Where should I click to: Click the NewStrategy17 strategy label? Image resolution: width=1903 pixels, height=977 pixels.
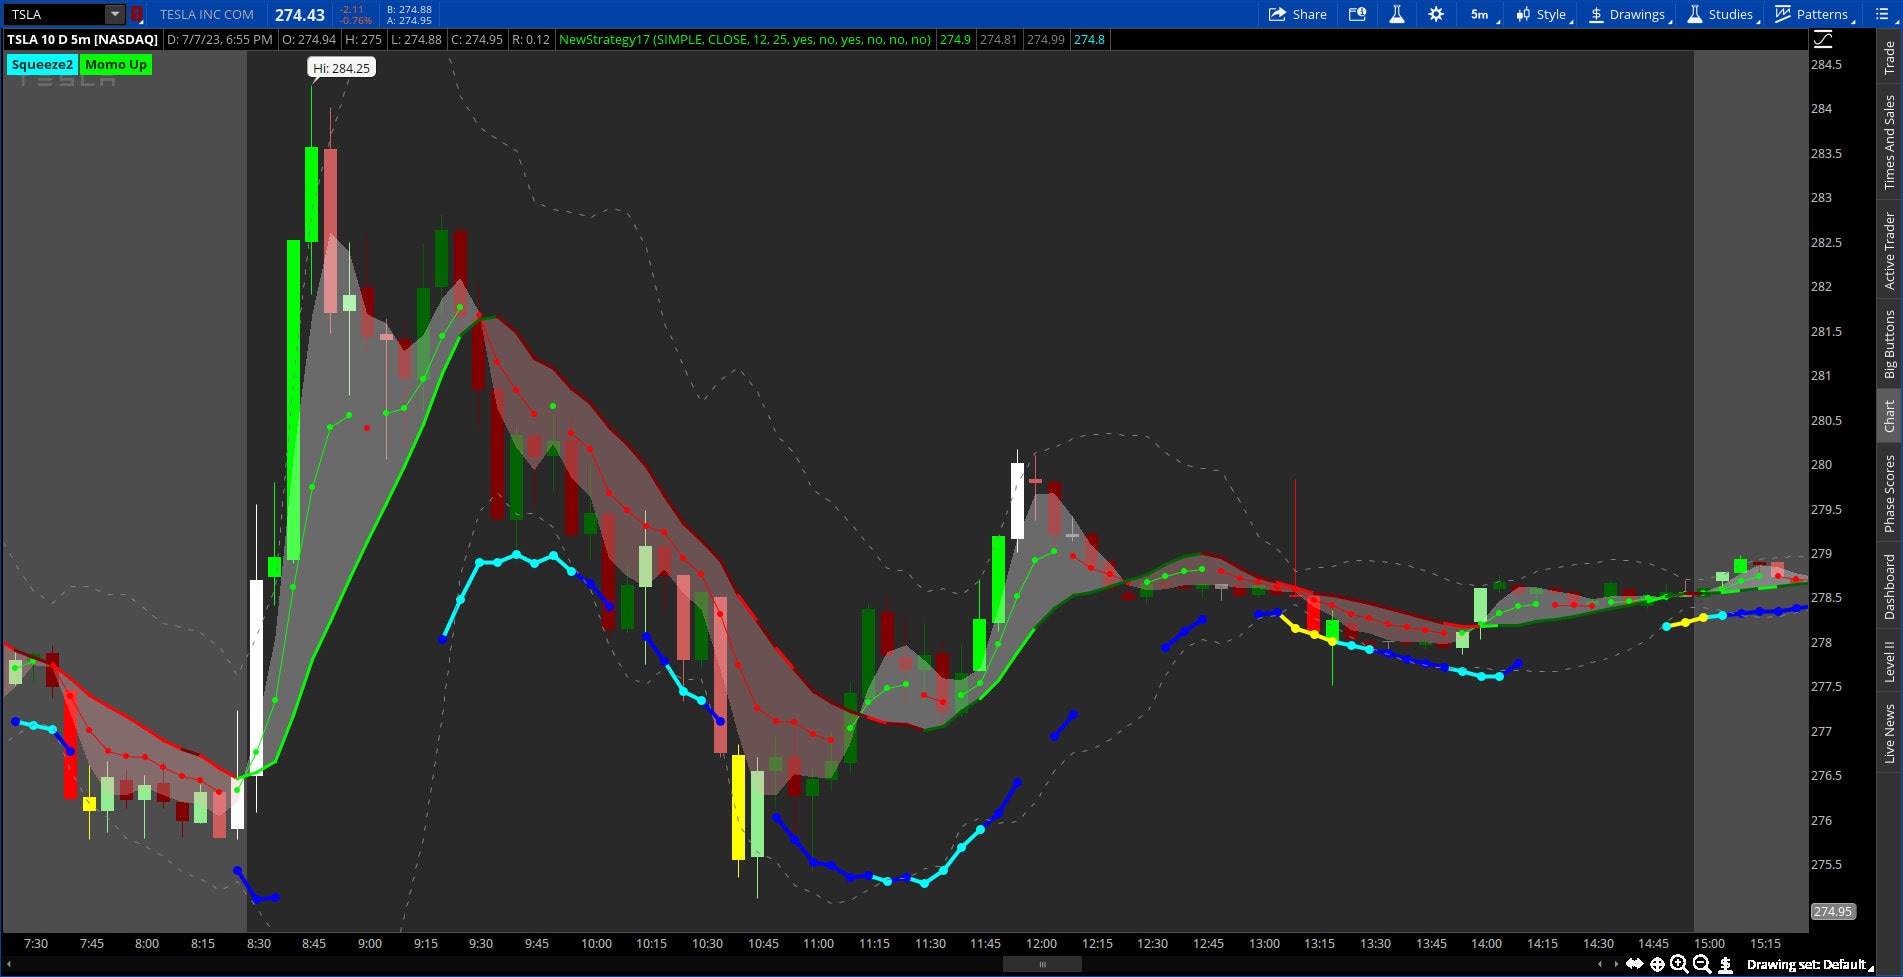click(745, 40)
